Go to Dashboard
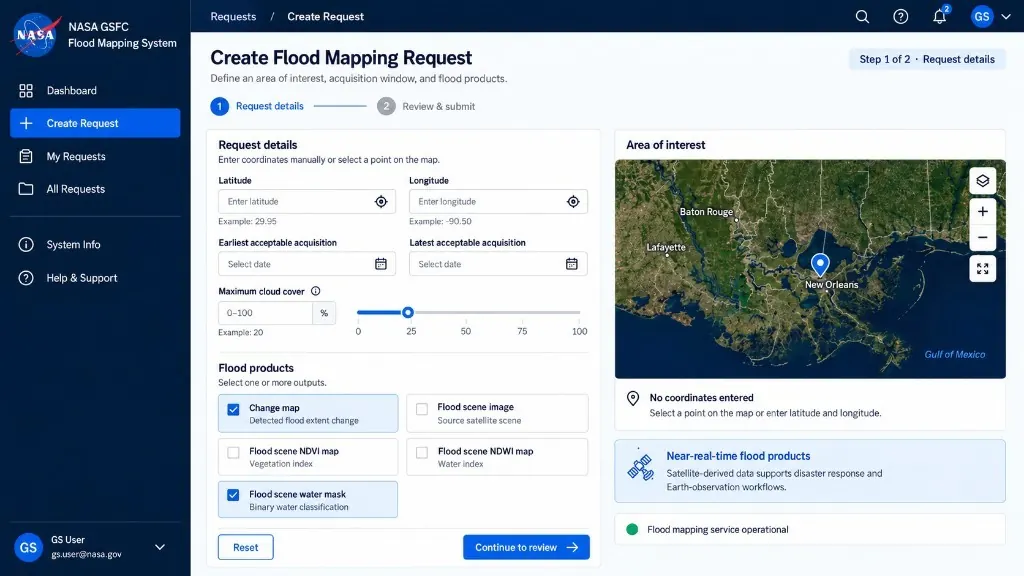The image size is (1024, 576). tap(95, 91)
